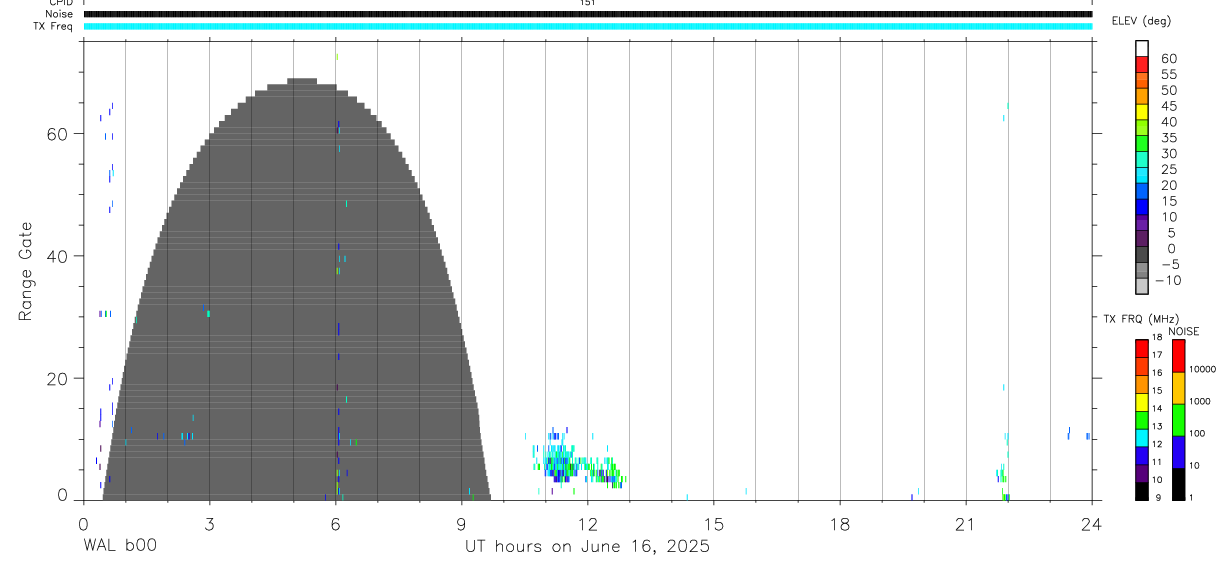Viewport: 1228px width, 567px height.
Task: Click the cyan swatch in the TX FRQ colorbar
Action: pyautogui.click(x=1142, y=437)
